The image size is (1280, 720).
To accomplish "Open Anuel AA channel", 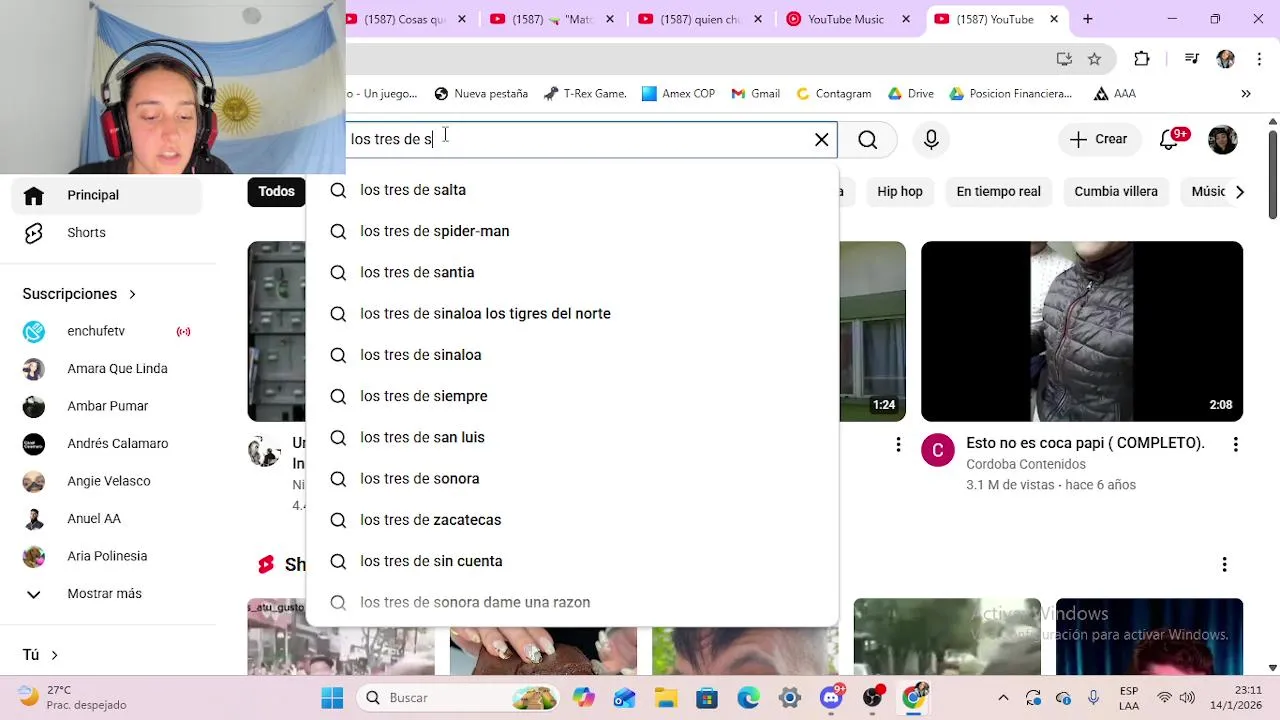I will [107, 519].
